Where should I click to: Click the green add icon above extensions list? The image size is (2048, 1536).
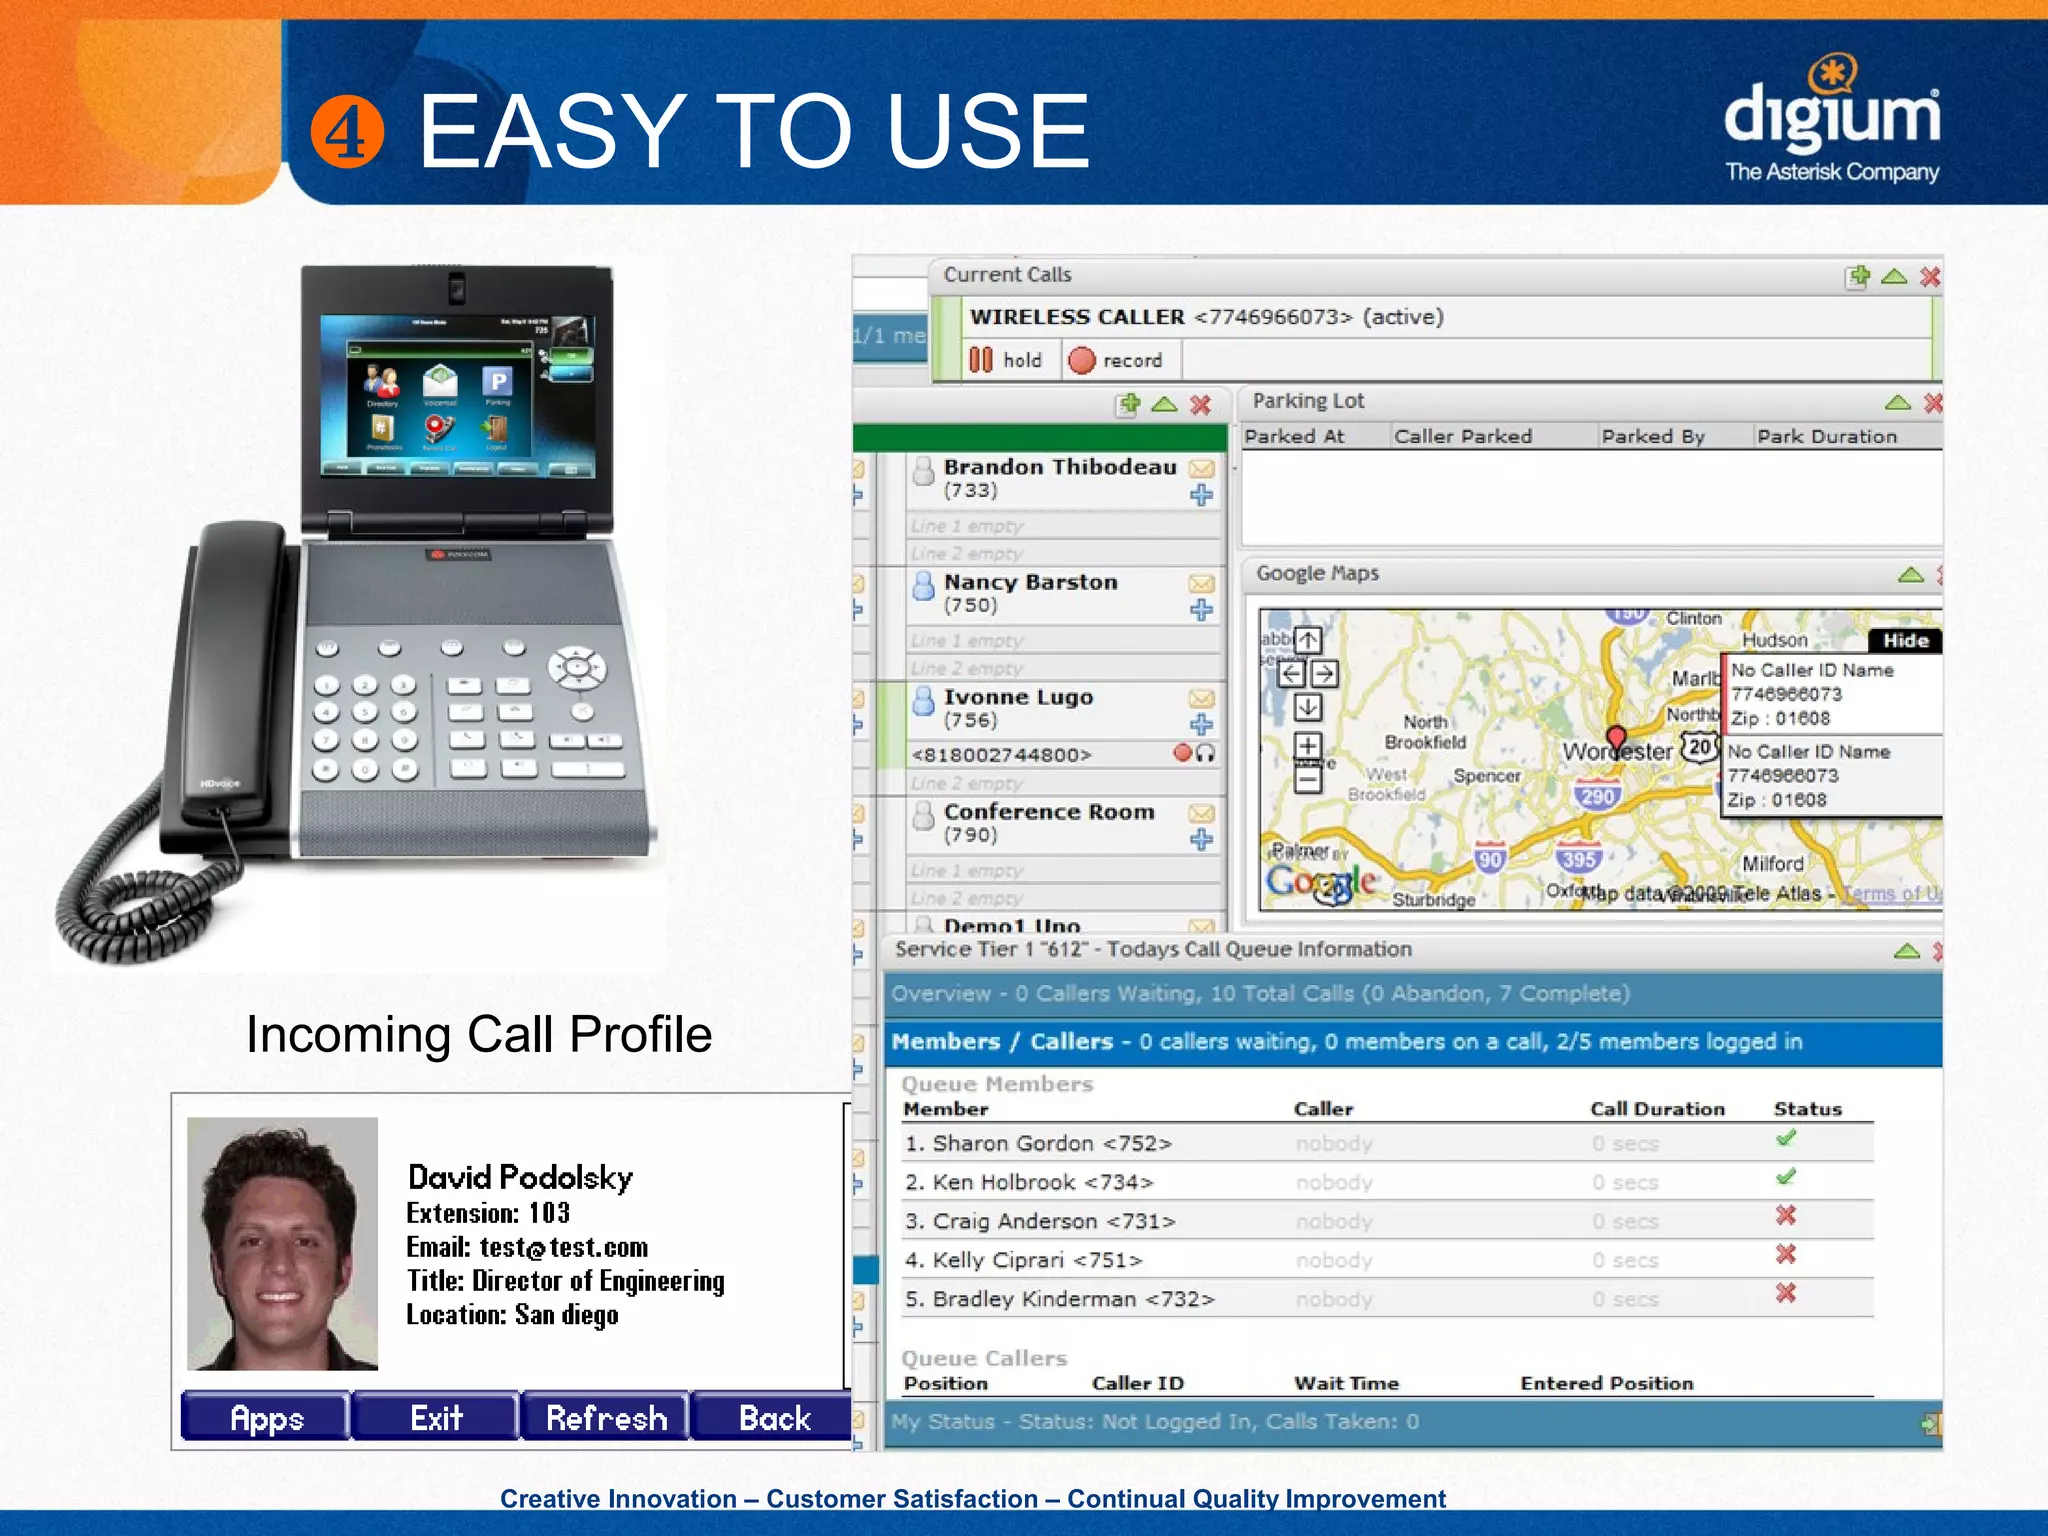[1129, 404]
